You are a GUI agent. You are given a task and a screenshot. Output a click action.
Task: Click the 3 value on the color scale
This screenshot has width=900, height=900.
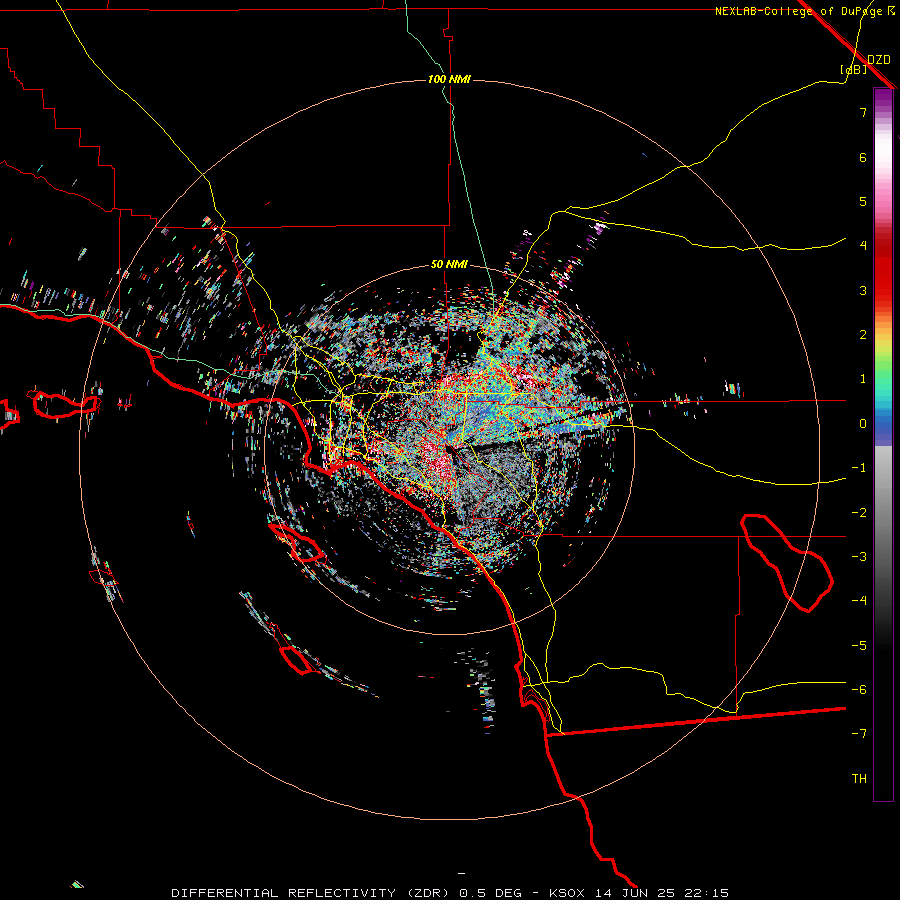point(863,290)
